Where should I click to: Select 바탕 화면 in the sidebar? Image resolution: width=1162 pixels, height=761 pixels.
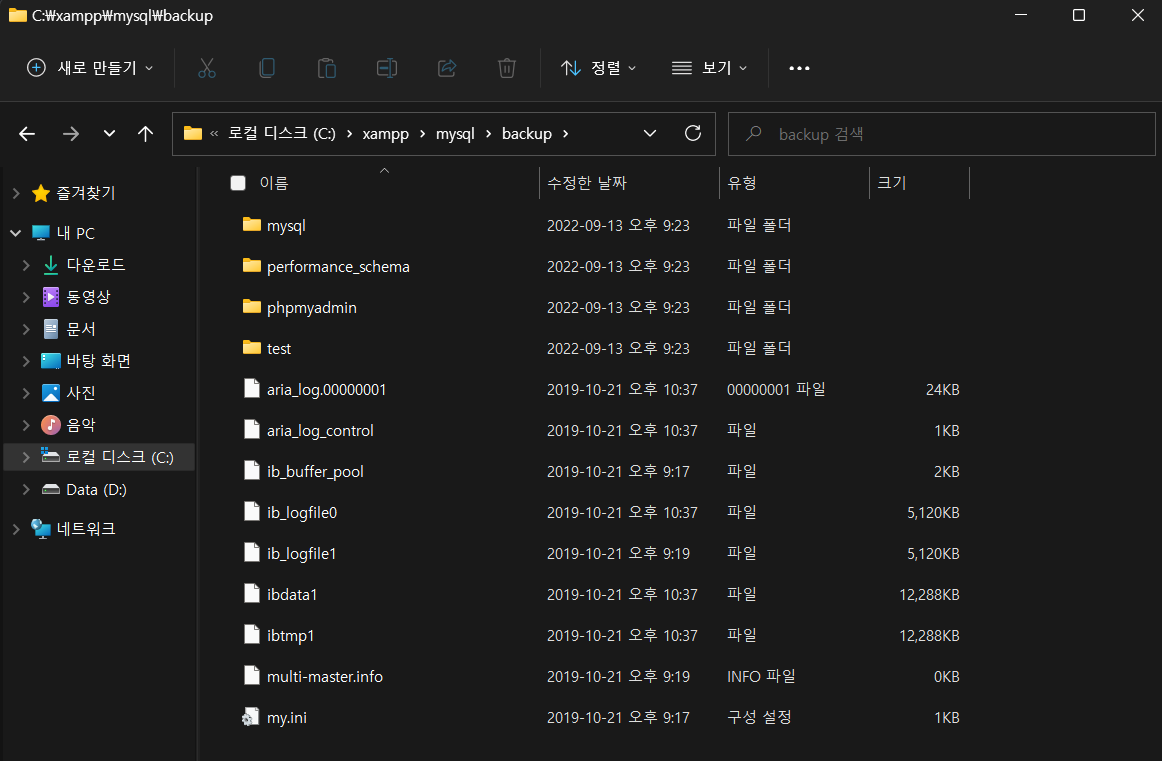tap(99, 361)
